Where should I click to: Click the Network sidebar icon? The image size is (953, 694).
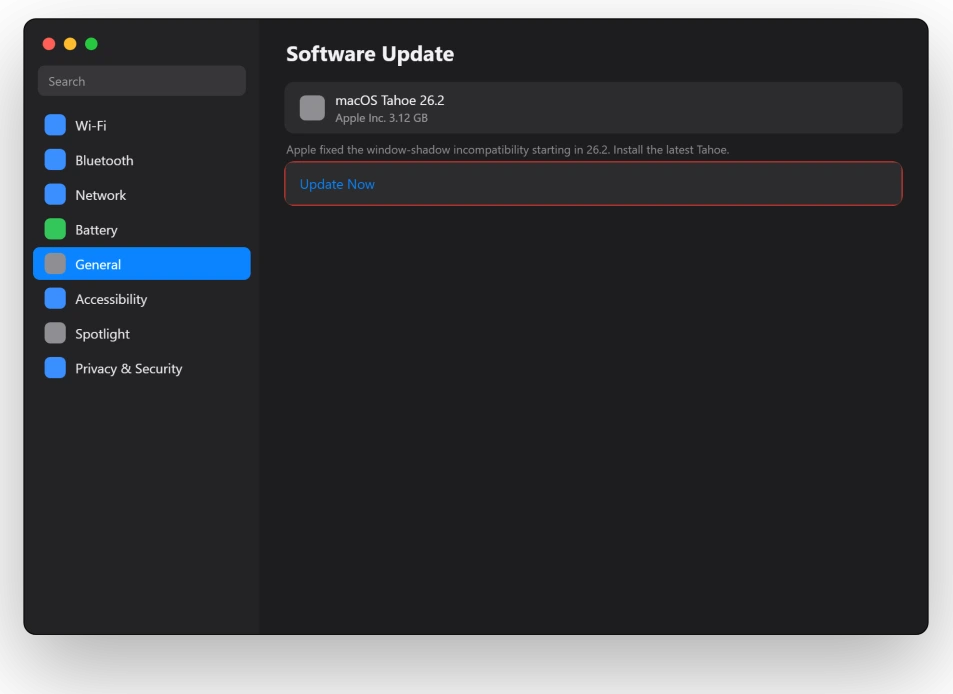pyautogui.click(x=55, y=194)
